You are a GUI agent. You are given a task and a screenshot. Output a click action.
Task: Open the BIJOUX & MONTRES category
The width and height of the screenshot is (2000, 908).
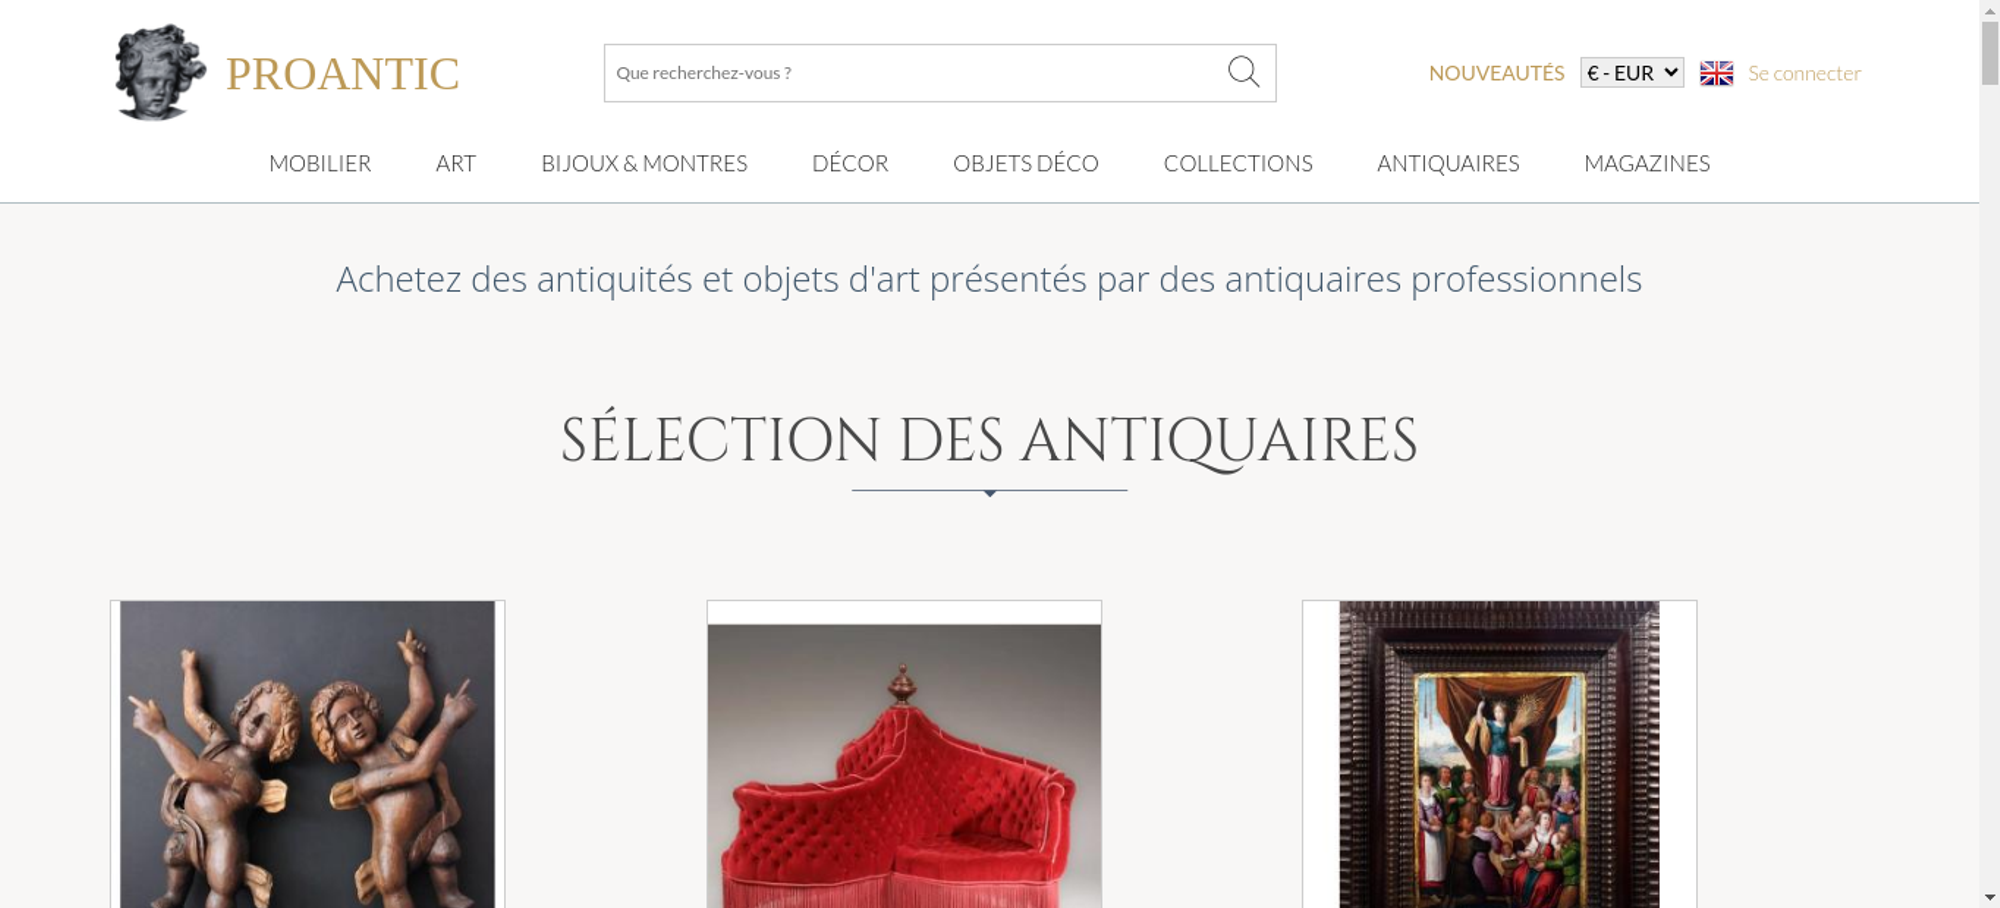coord(644,163)
